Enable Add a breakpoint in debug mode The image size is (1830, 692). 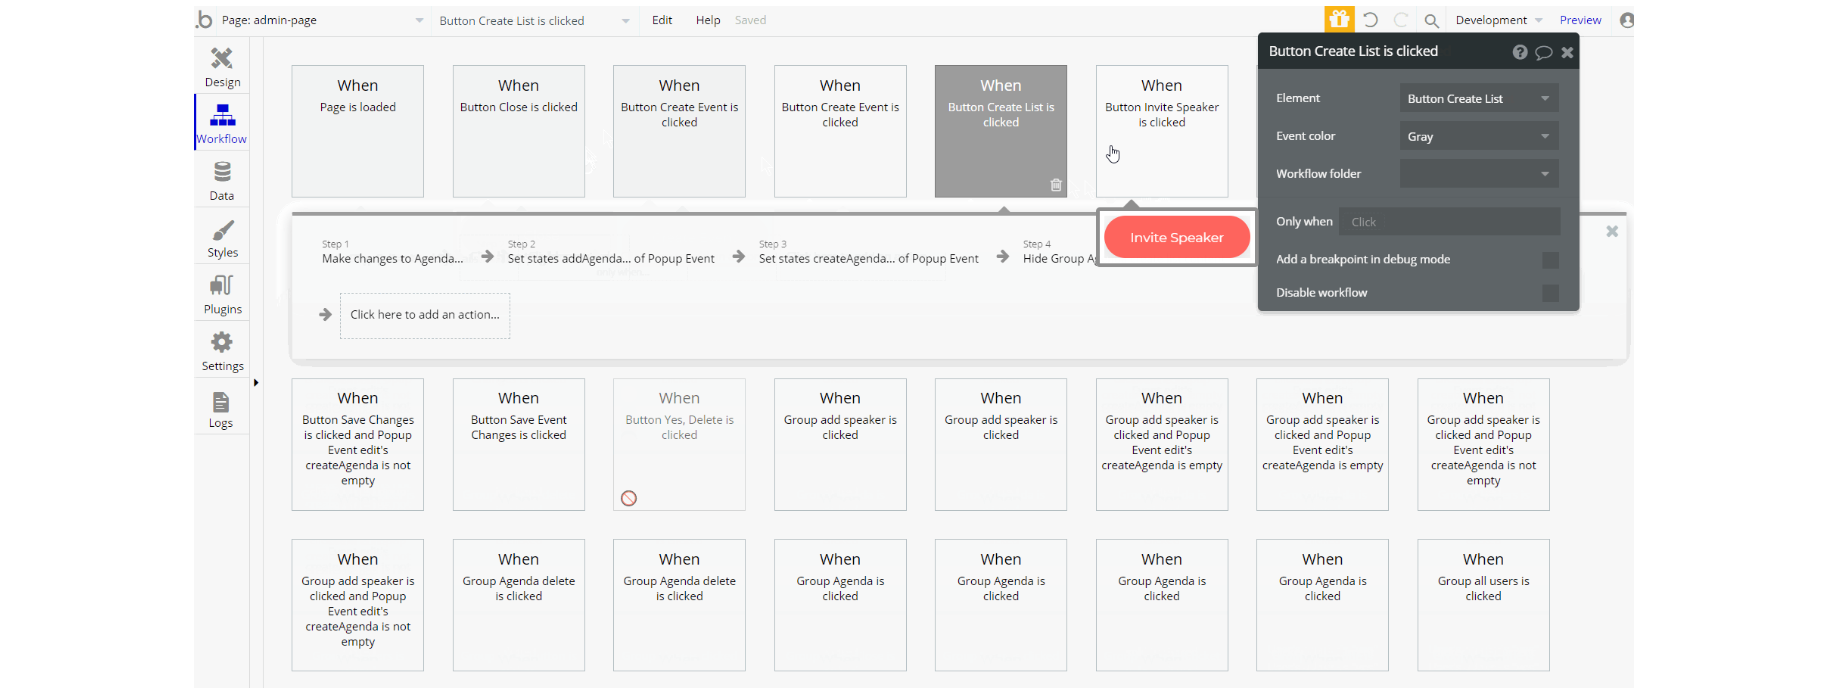coord(1550,260)
